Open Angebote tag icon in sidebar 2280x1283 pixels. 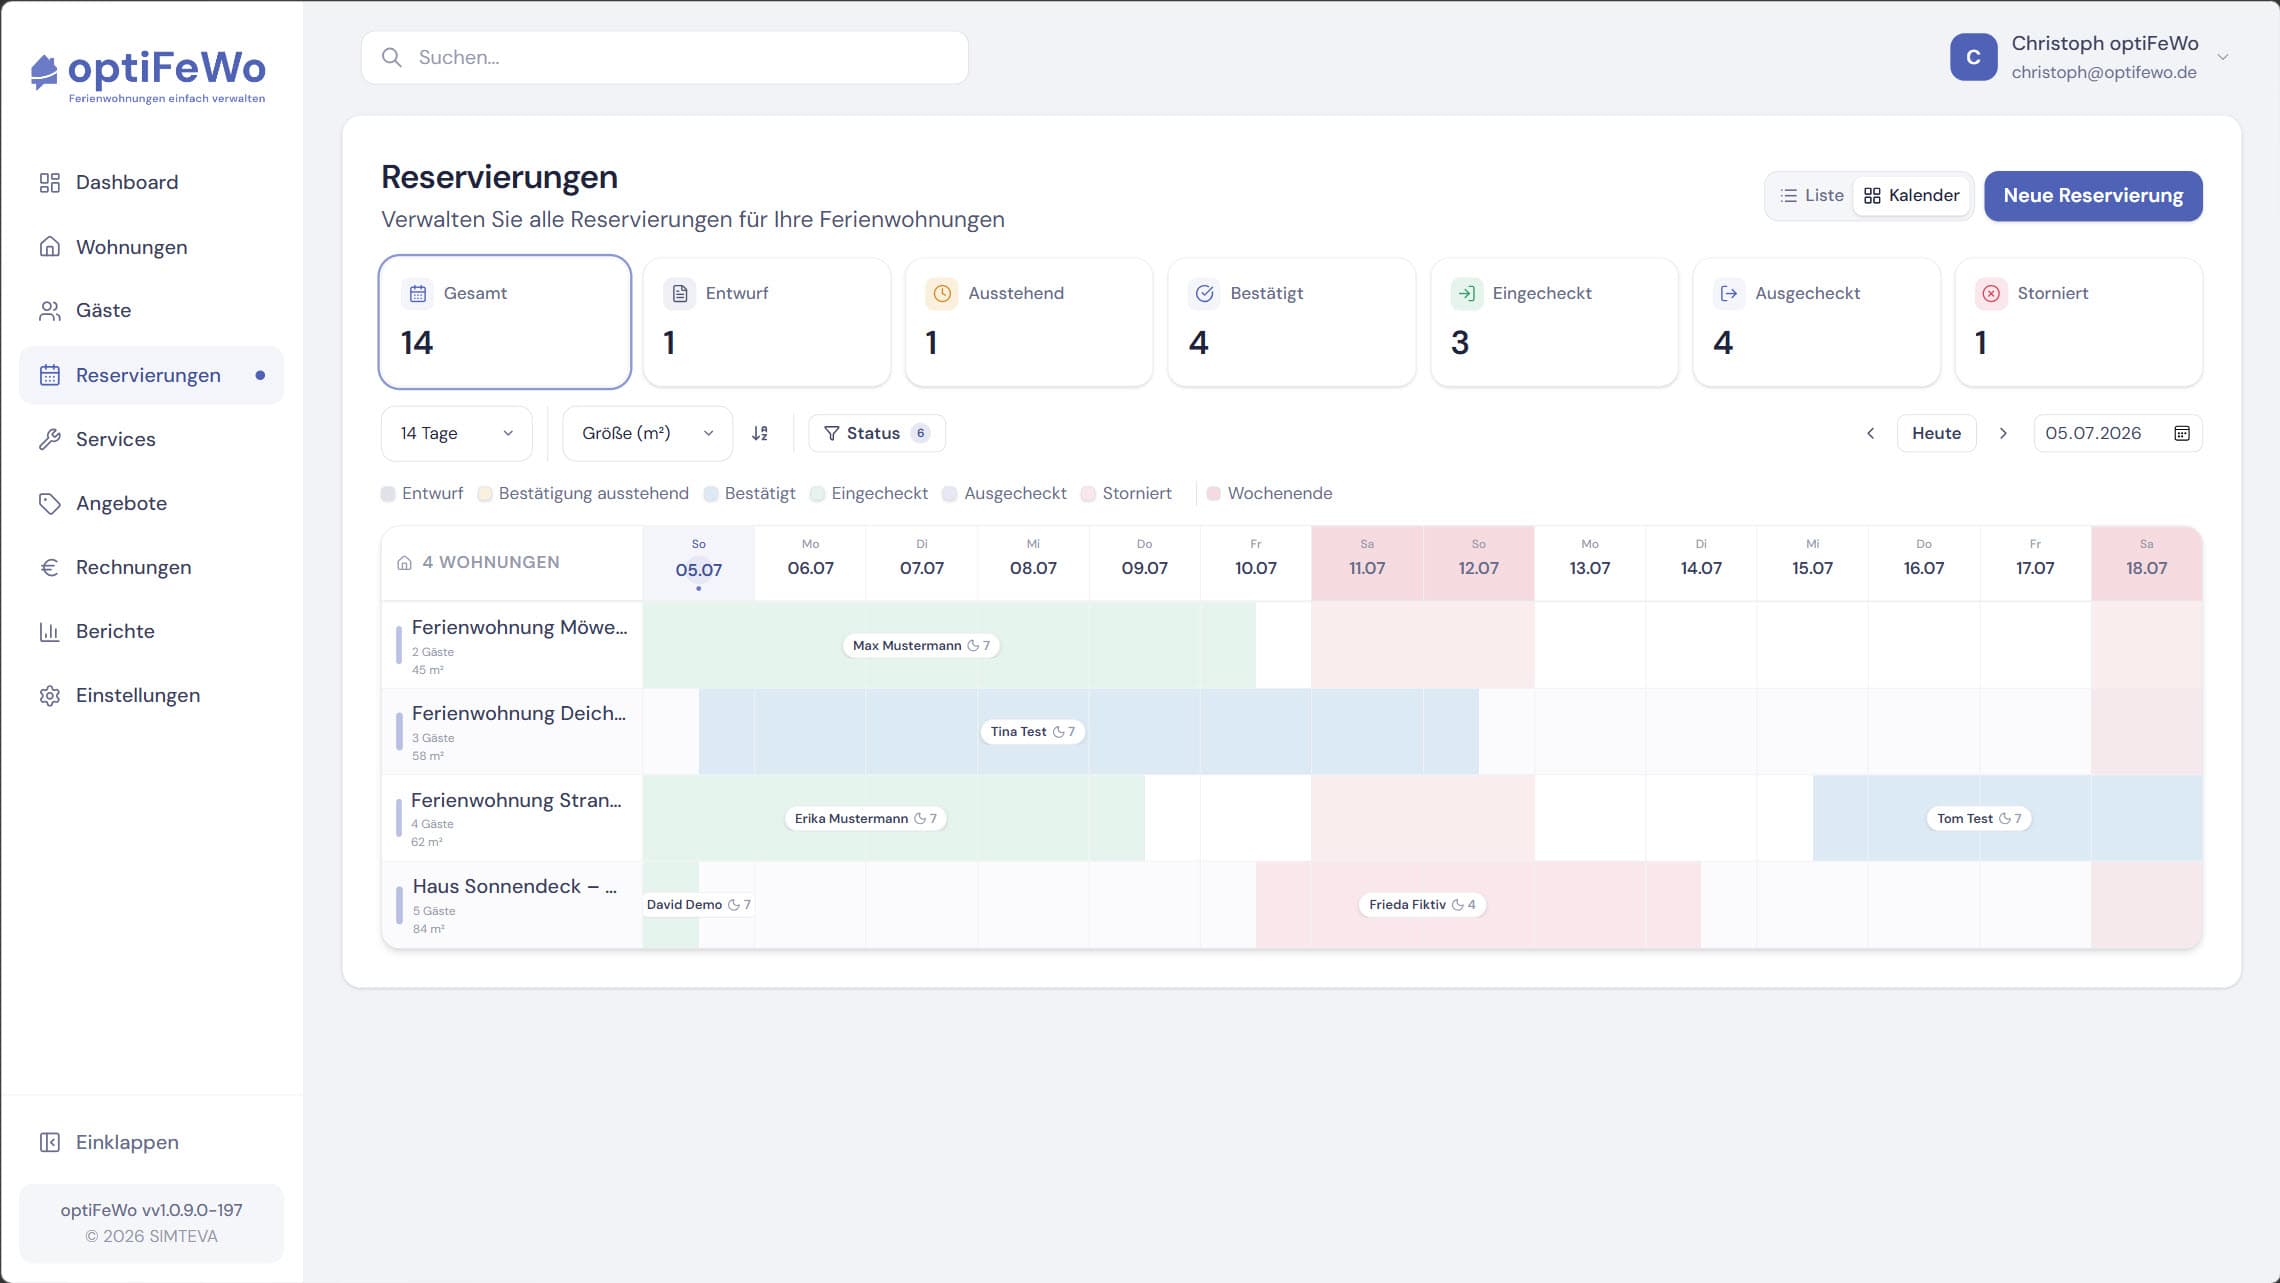(49, 503)
